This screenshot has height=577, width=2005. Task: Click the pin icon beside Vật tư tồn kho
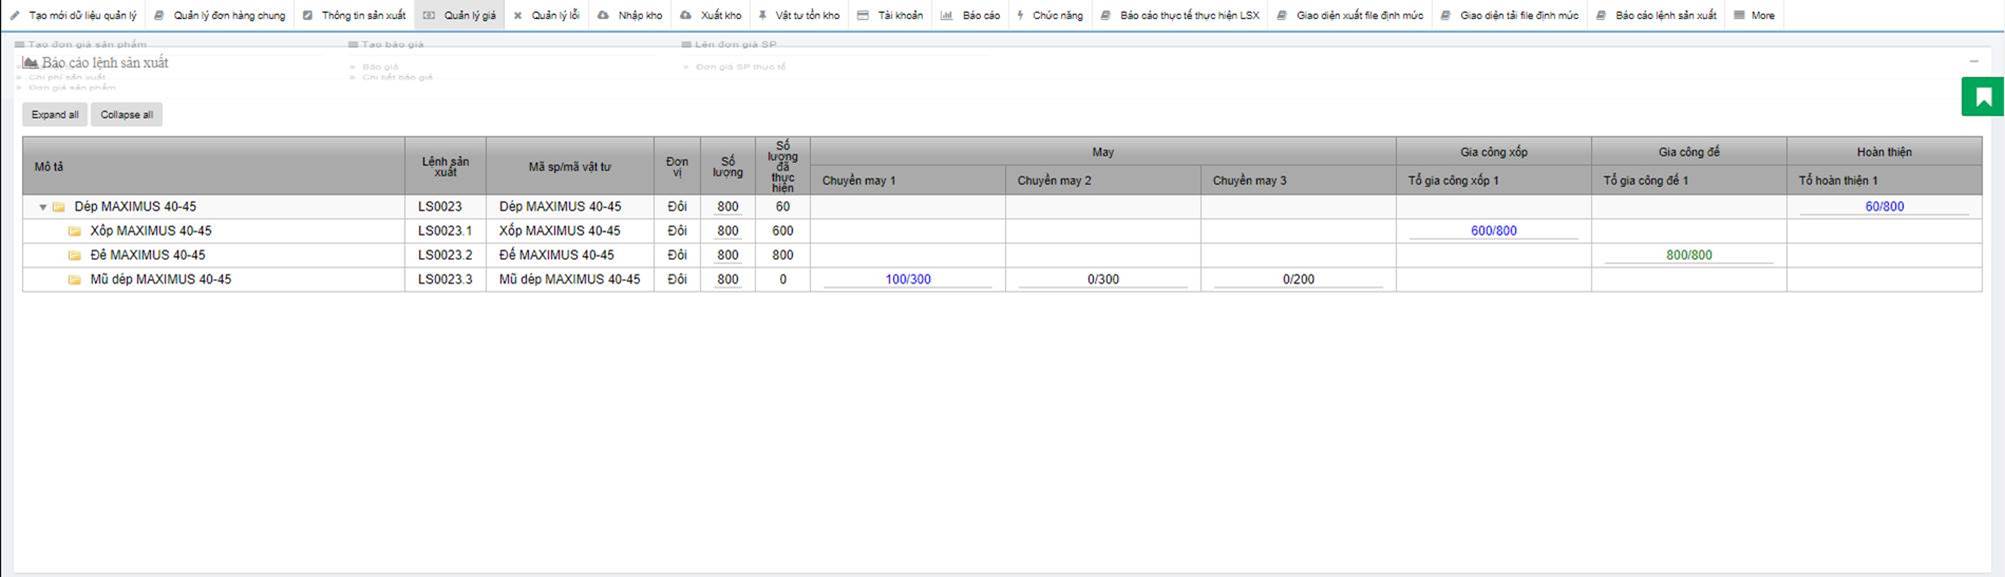762,16
